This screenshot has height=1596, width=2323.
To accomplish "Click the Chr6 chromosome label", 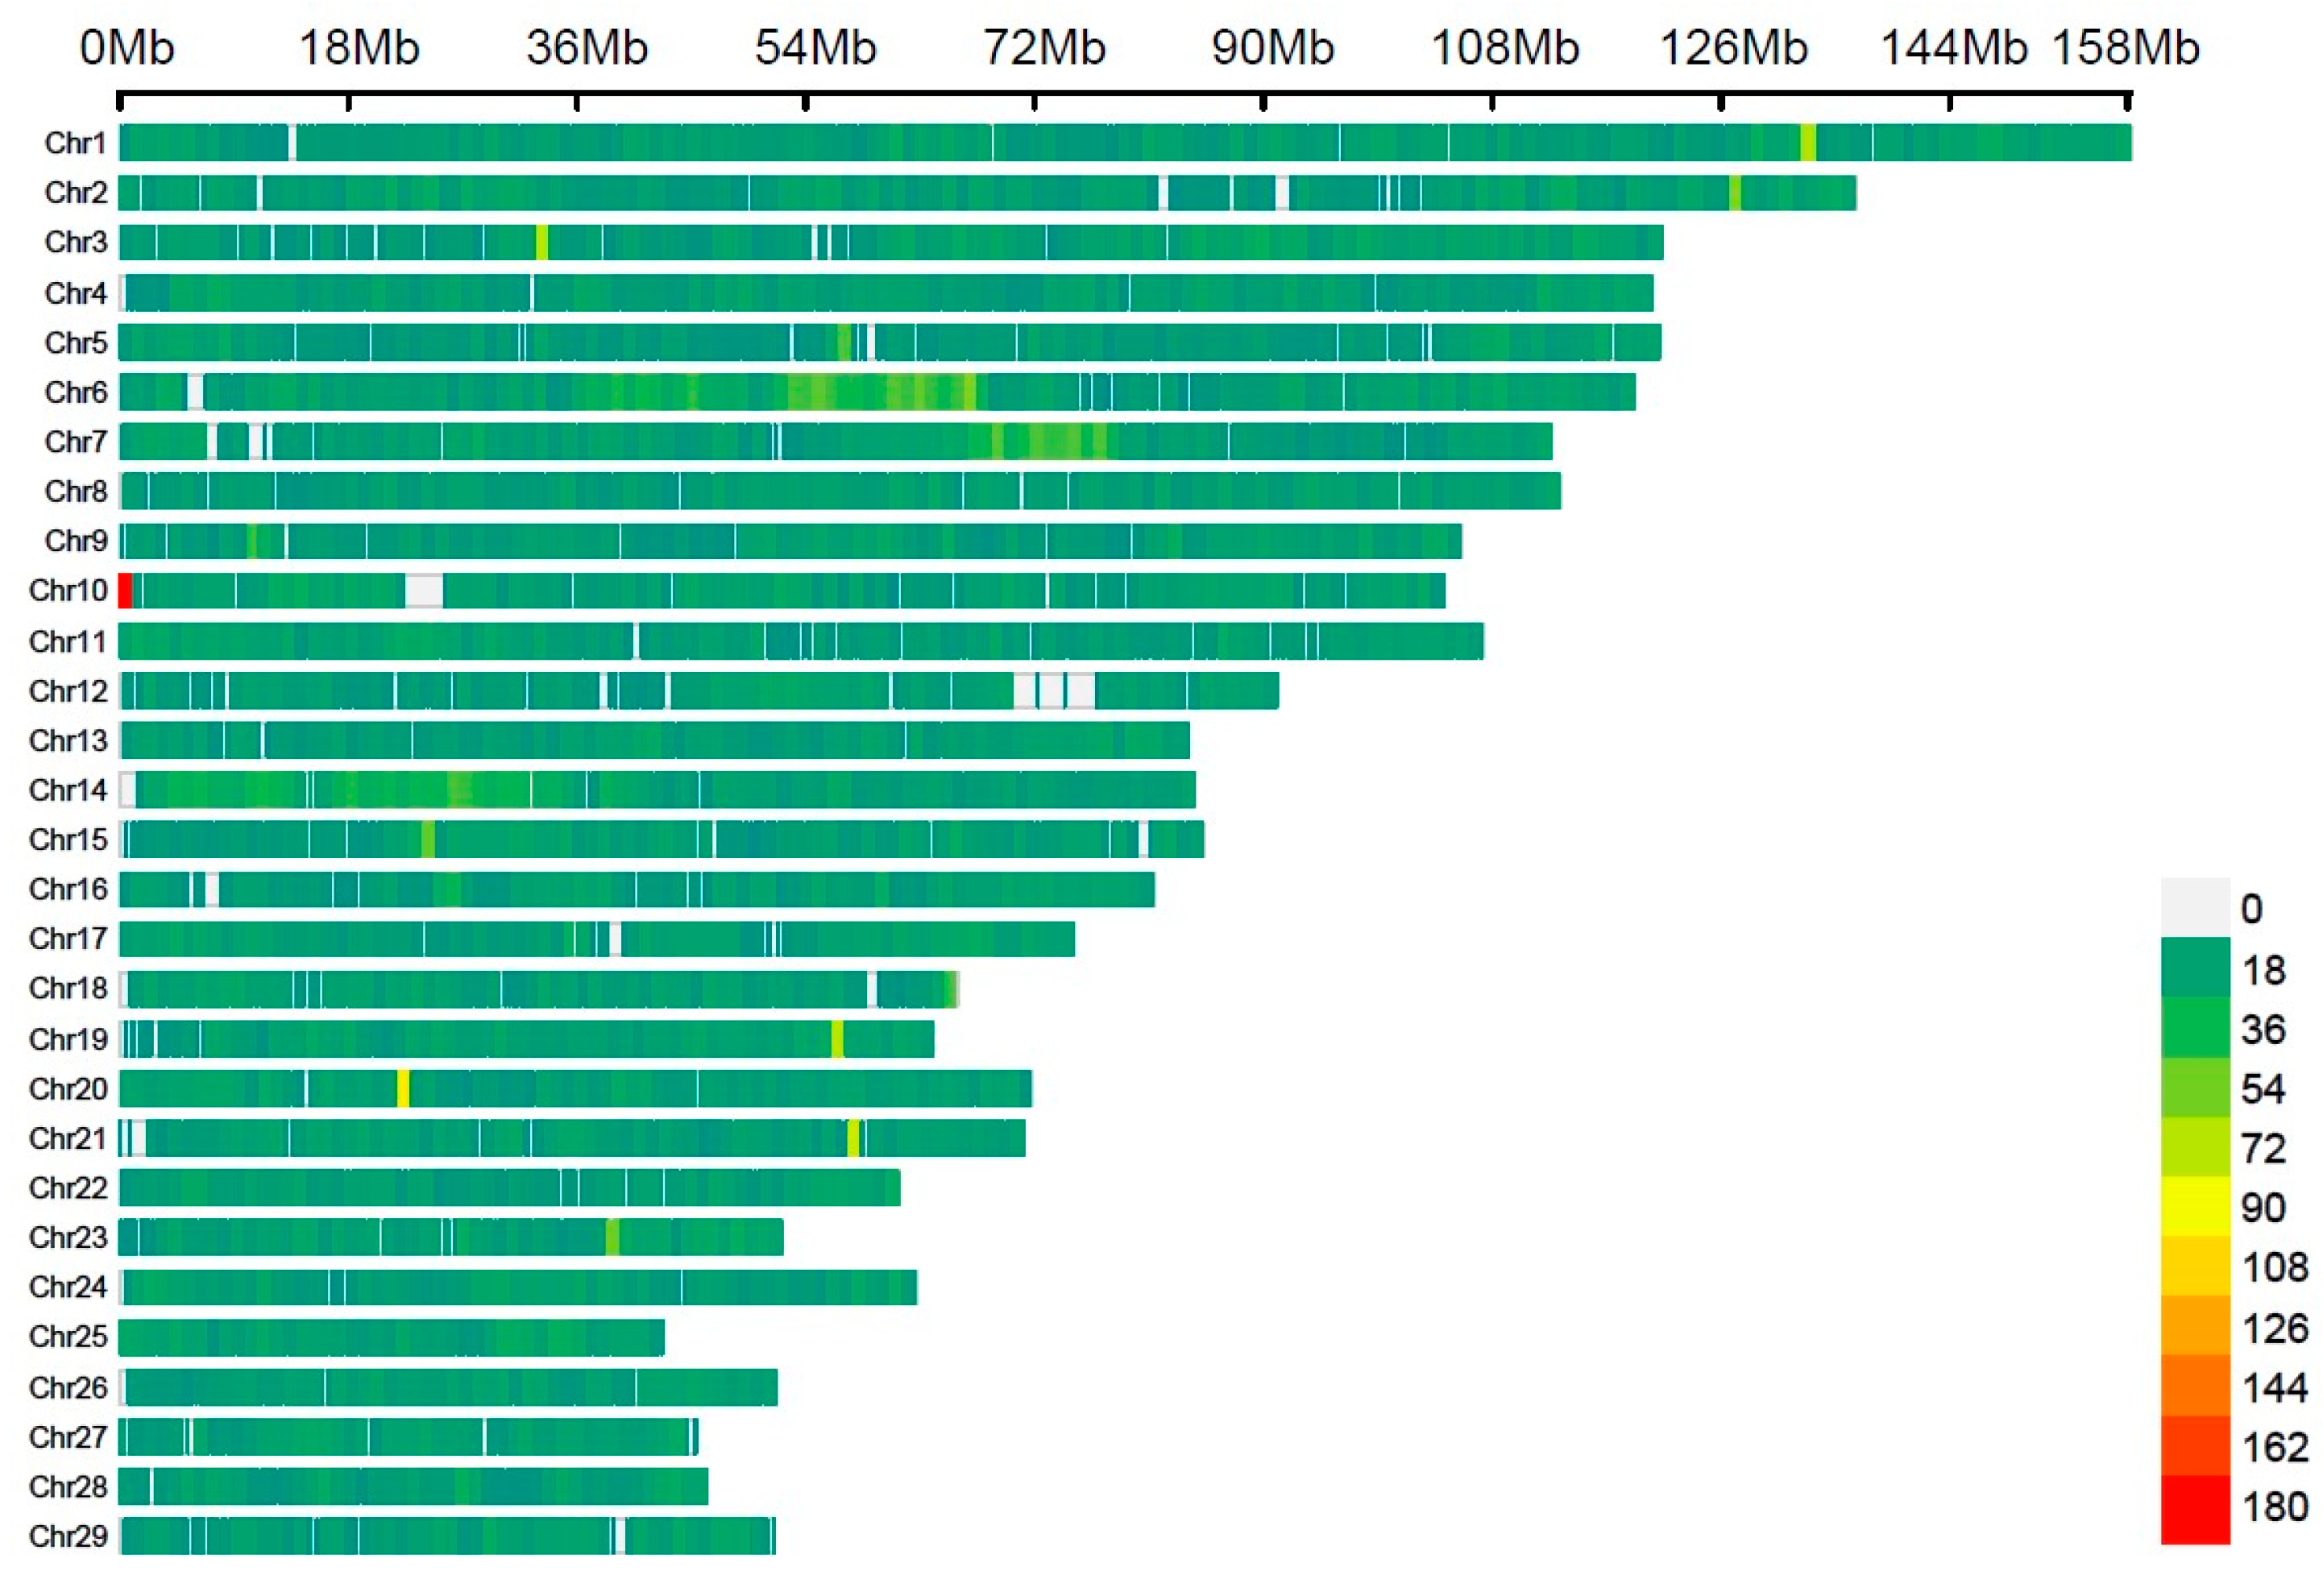I will point(75,392).
